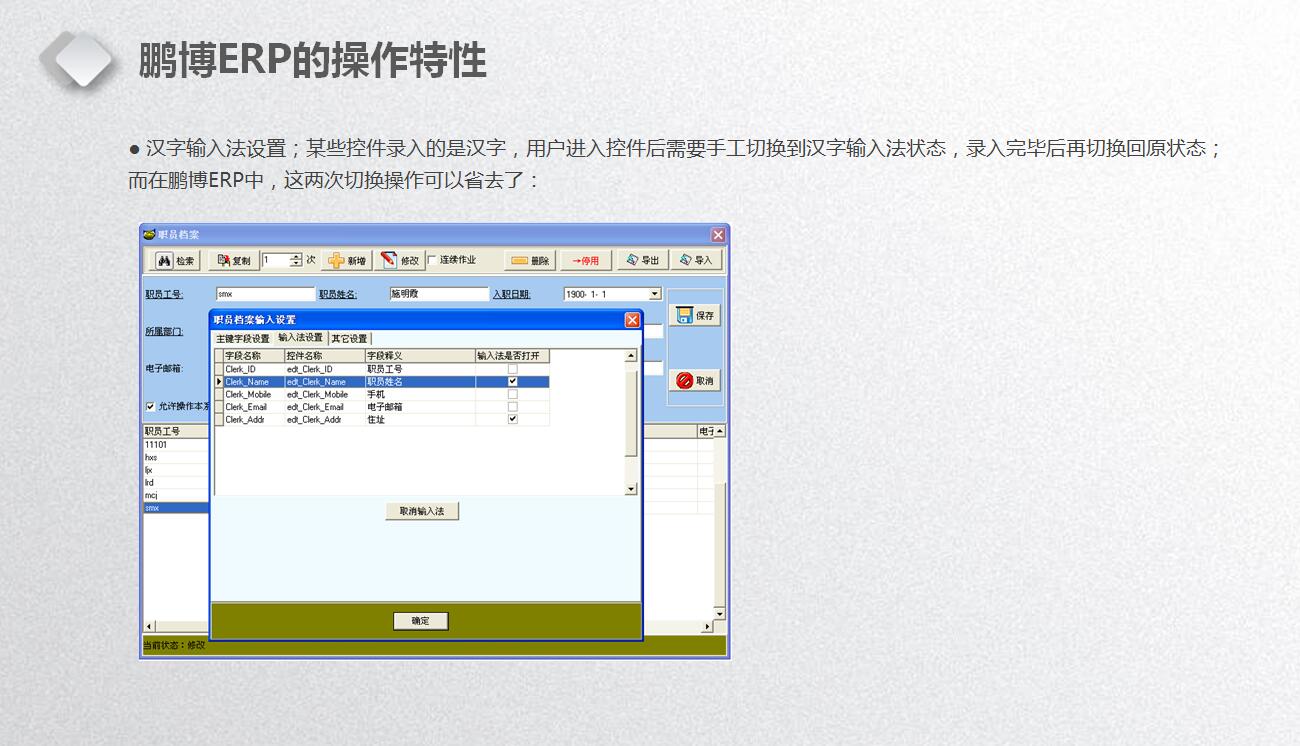
Task: Click the 职员工号 list column header
Action: click(x=176, y=431)
